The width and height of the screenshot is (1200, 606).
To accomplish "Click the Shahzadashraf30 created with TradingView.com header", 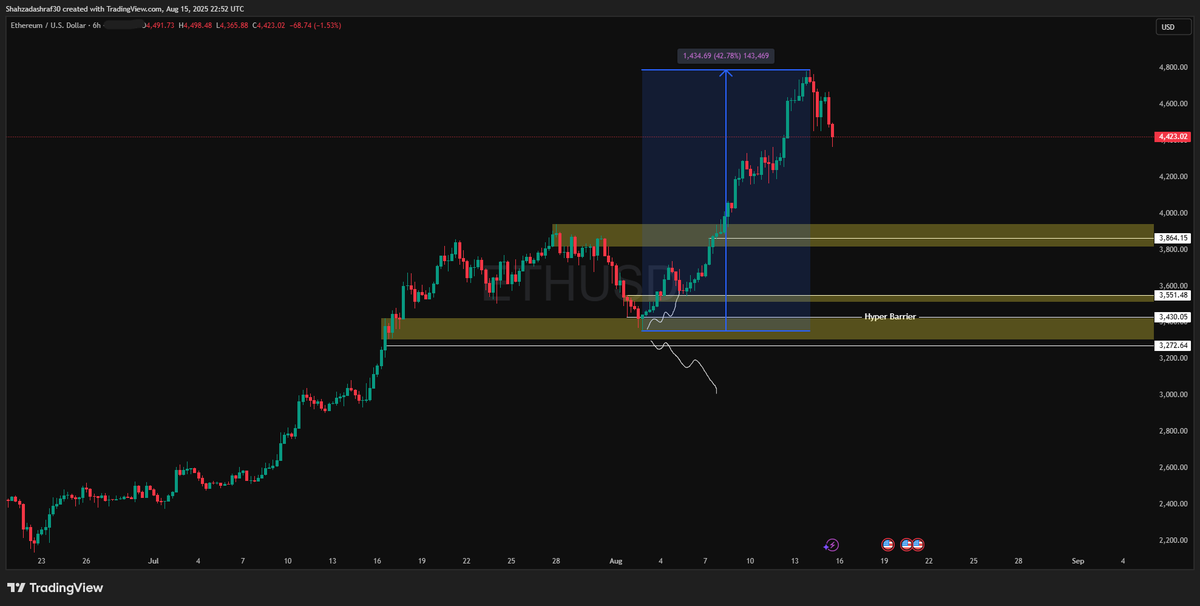I will point(124,8).
